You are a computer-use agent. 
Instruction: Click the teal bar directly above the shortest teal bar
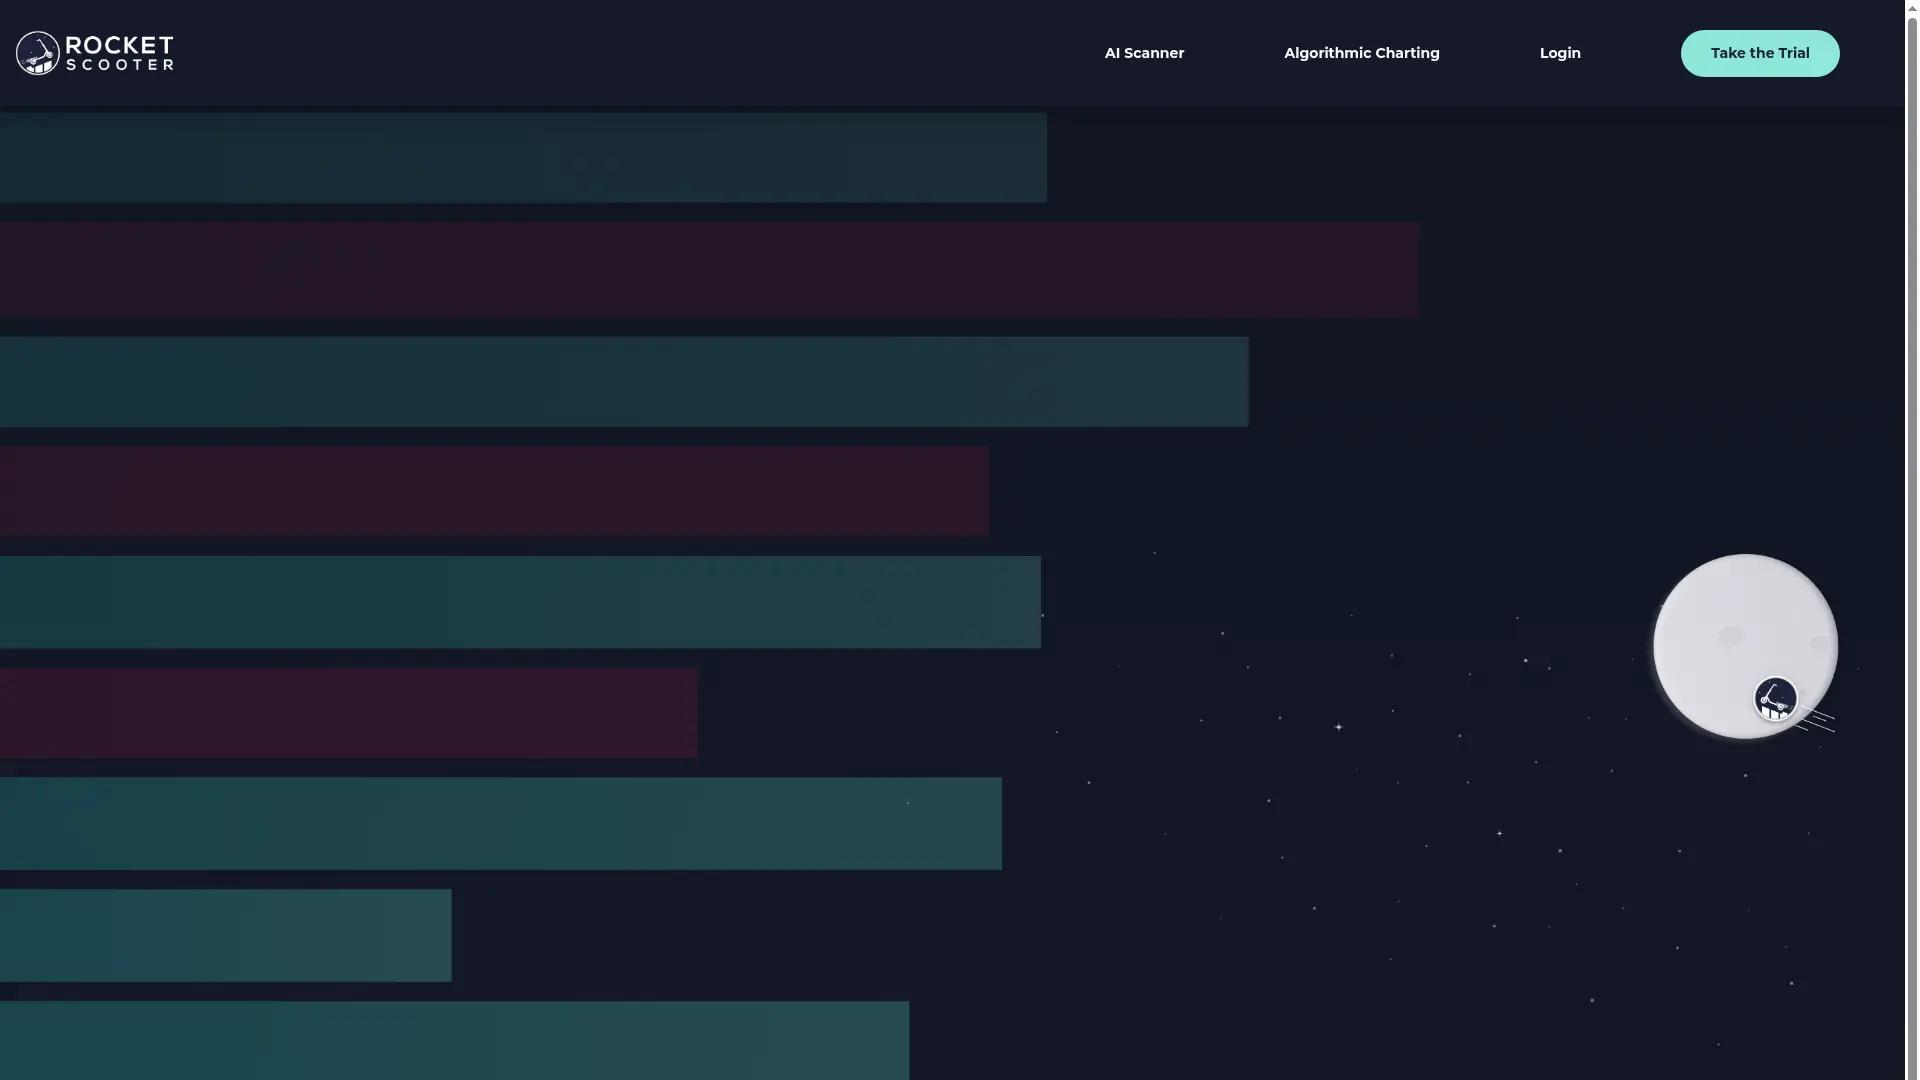coord(500,823)
